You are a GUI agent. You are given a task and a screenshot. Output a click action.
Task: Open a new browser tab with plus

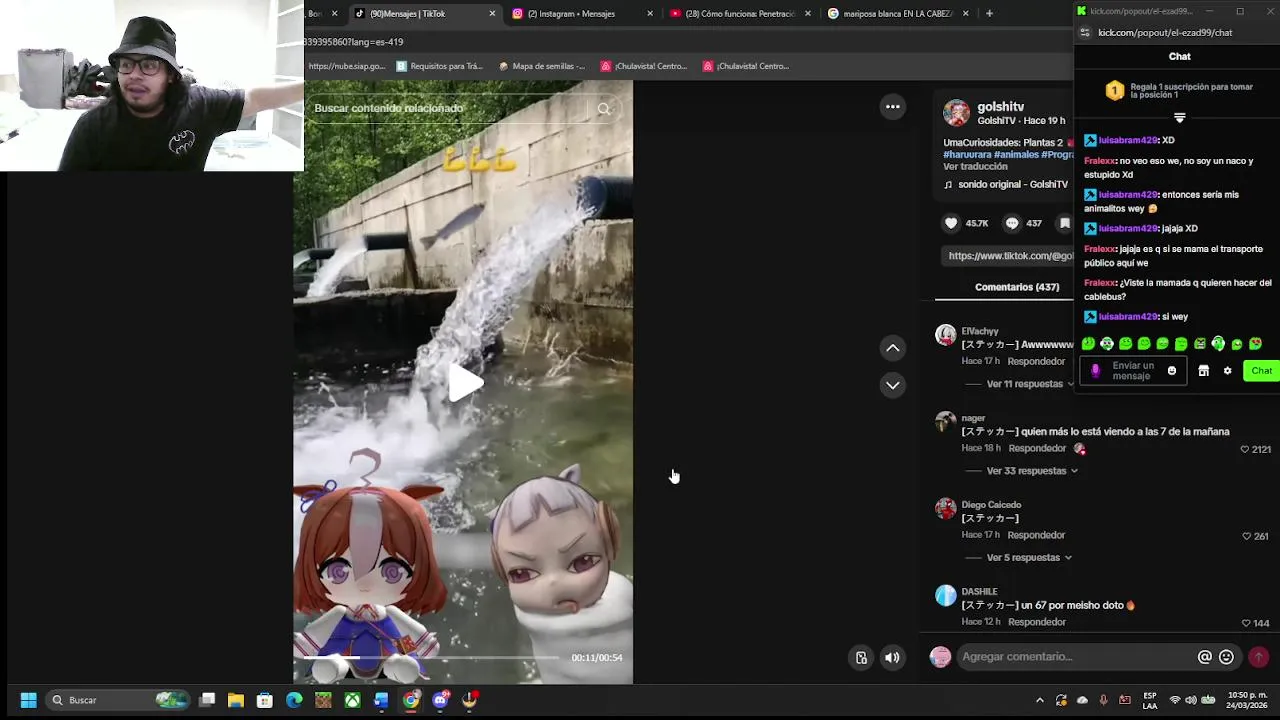(989, 14)
